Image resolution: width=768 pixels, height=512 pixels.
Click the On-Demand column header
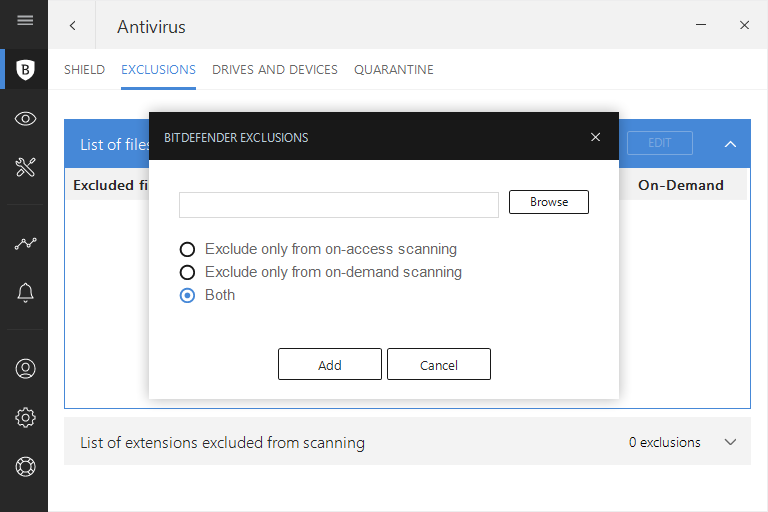tap(681, 185)
